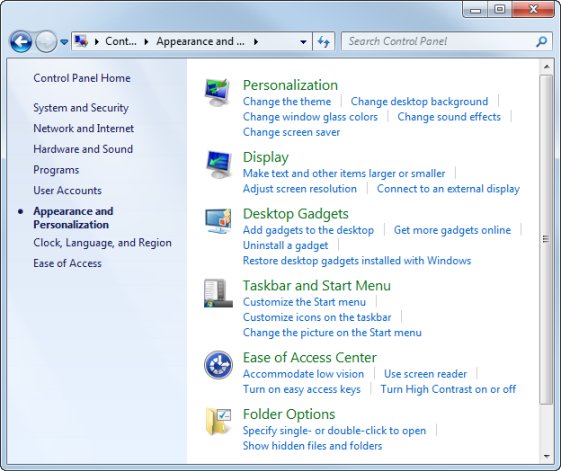The height and width of the screenshot is (471, 561).
Task: Click Use screen reader
Action: [425, 374]
